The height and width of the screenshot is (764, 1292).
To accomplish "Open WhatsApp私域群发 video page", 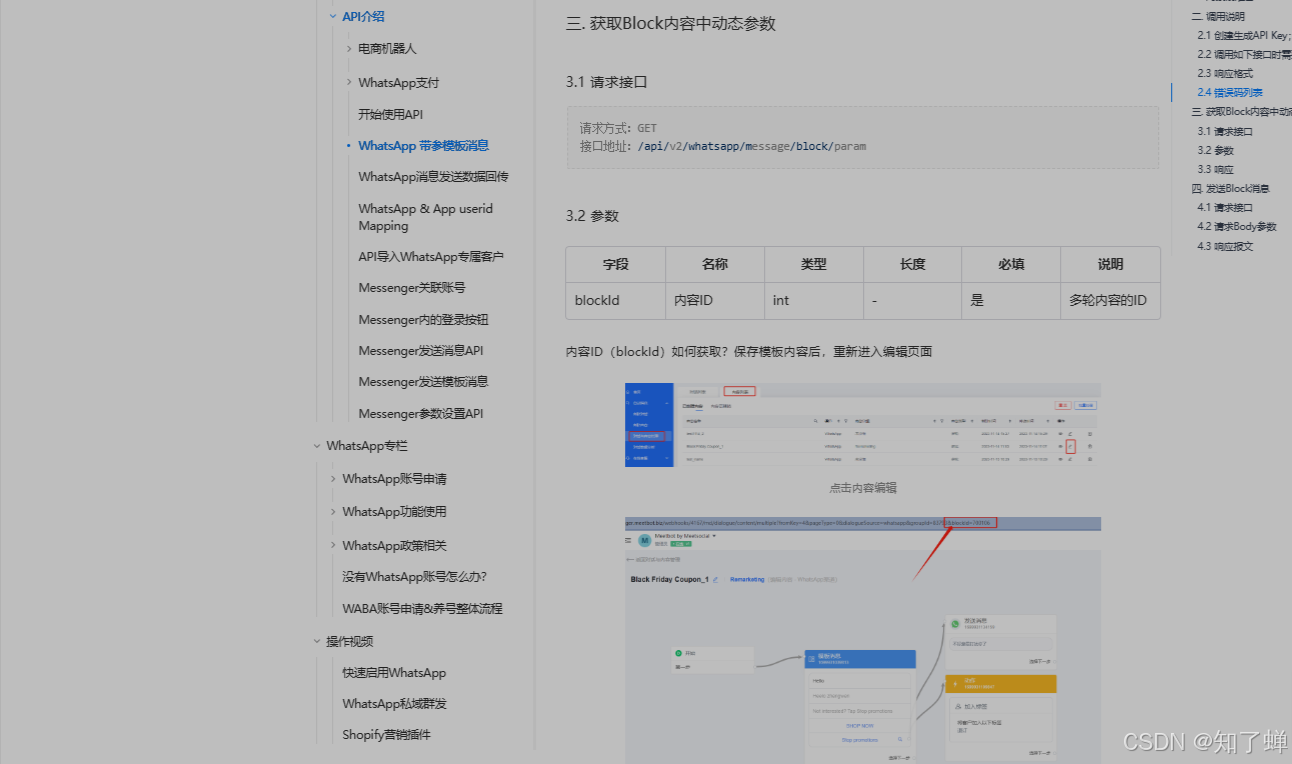I will pyautogui.click(x=394, y=704).
